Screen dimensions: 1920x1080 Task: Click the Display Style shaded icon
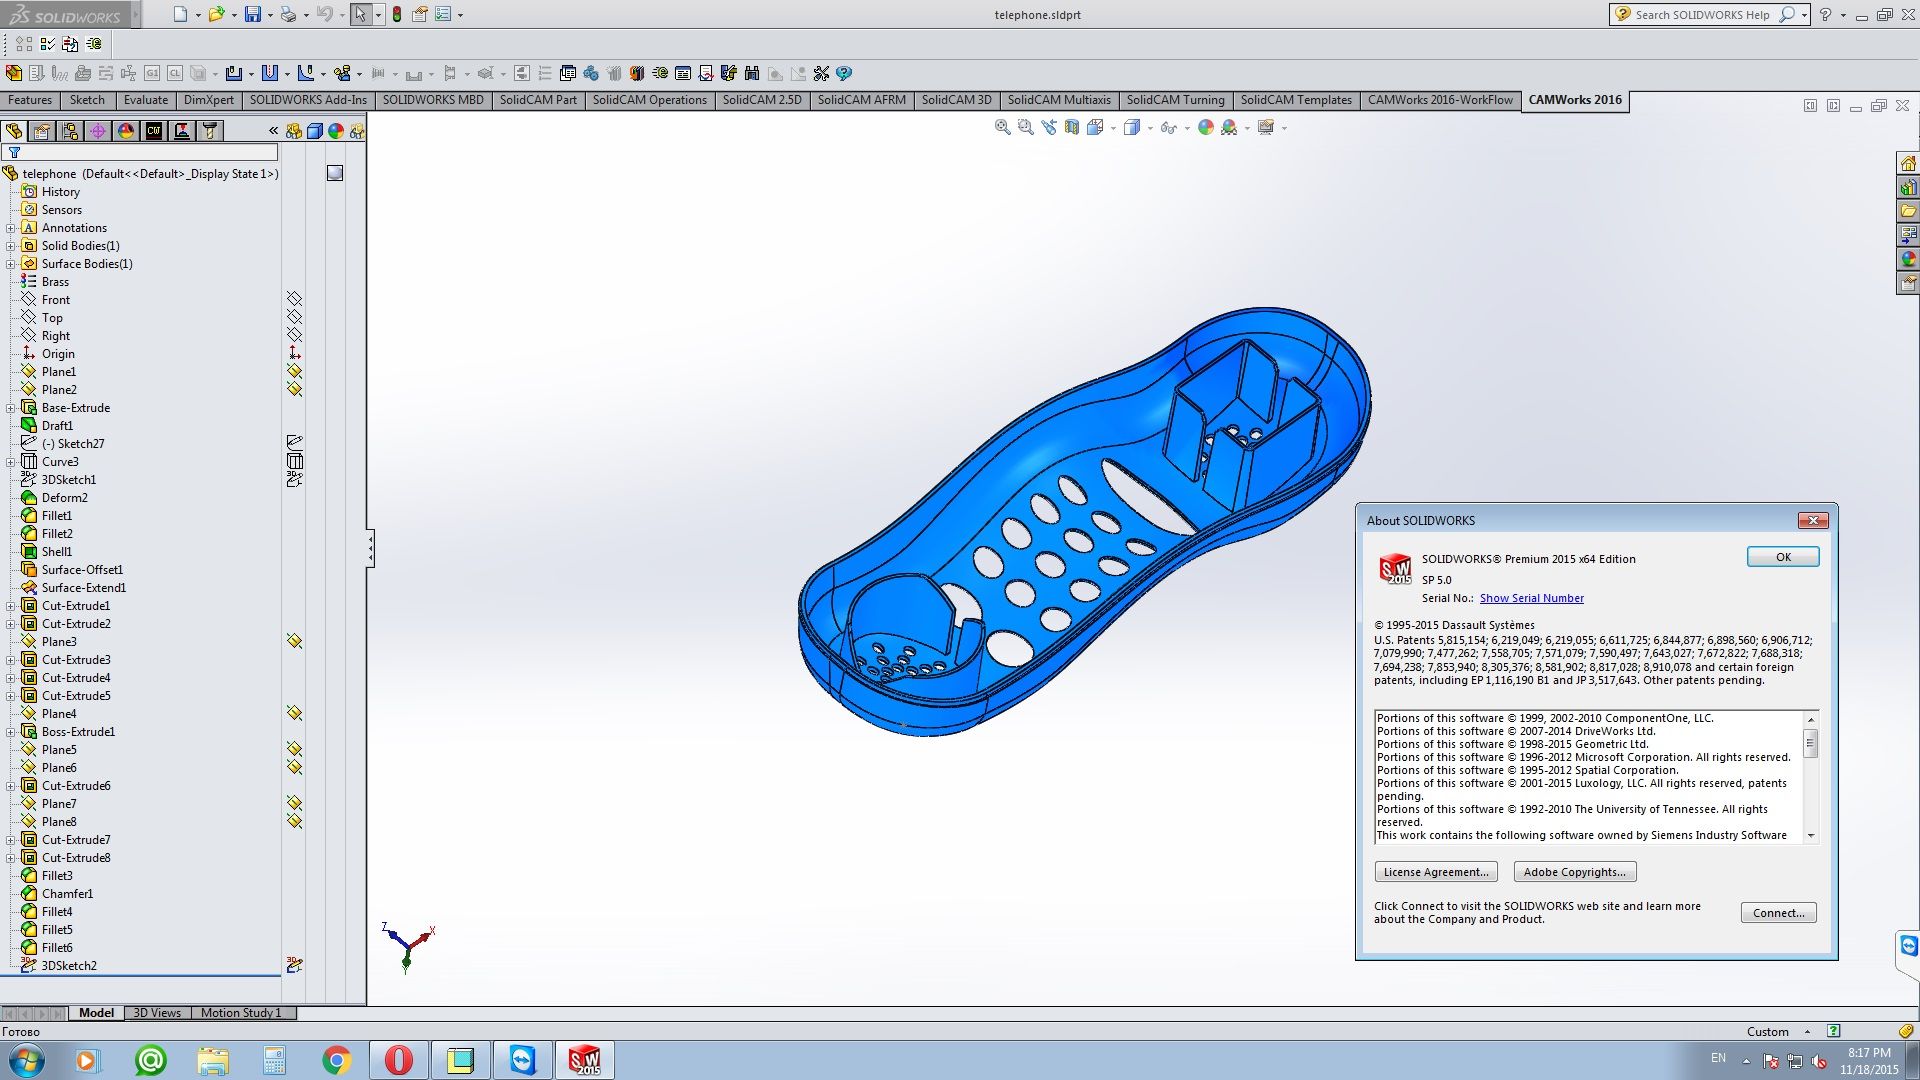click(x=1130, y=127)
